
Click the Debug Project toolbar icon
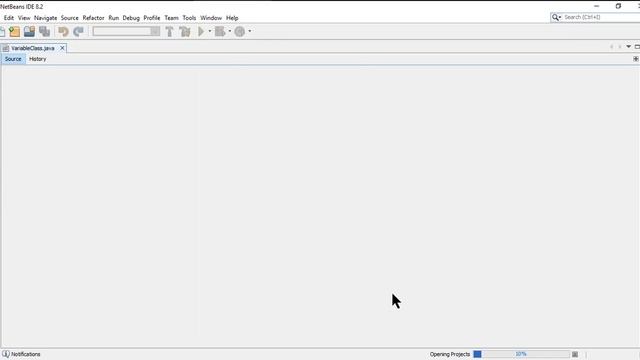220,31
